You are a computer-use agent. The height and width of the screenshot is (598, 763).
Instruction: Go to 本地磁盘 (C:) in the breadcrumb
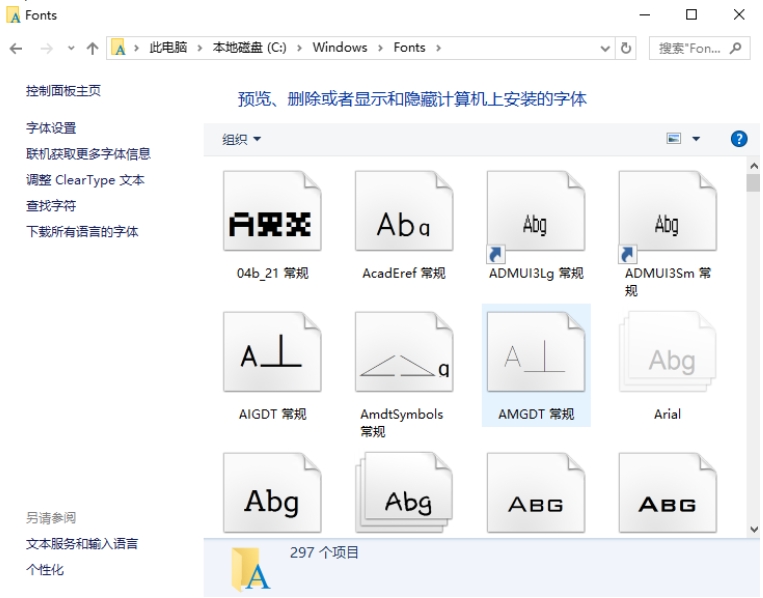pyautogui.click(x=249, y=48)
